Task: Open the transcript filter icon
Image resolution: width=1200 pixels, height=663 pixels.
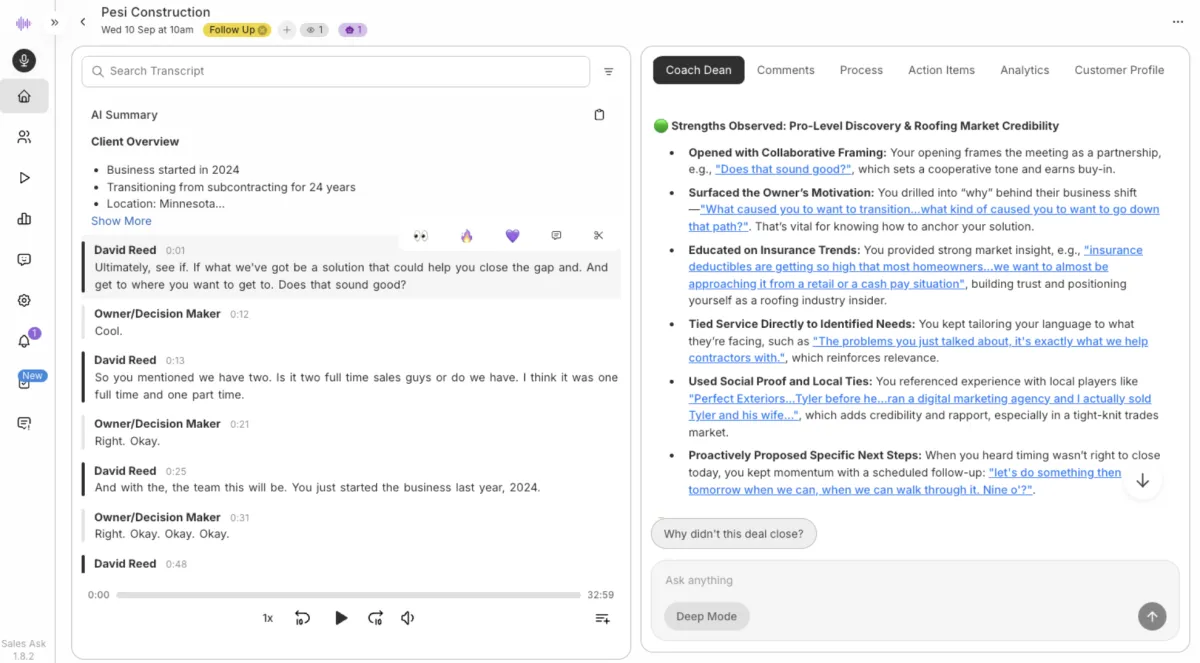Action: tap(609, 72)
